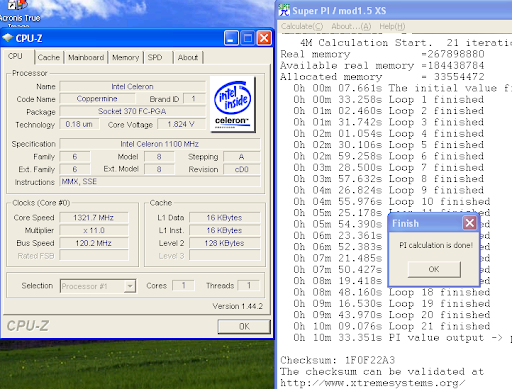Screen dimensions: 512x389
Task: Click the L1 Data value 16 KBytes
Action: pos(224,218)
